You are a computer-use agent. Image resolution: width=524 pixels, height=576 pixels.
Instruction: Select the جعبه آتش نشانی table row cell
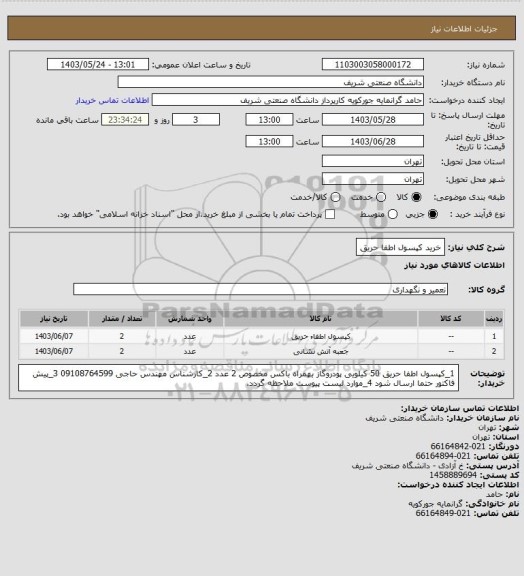(320, 352)
